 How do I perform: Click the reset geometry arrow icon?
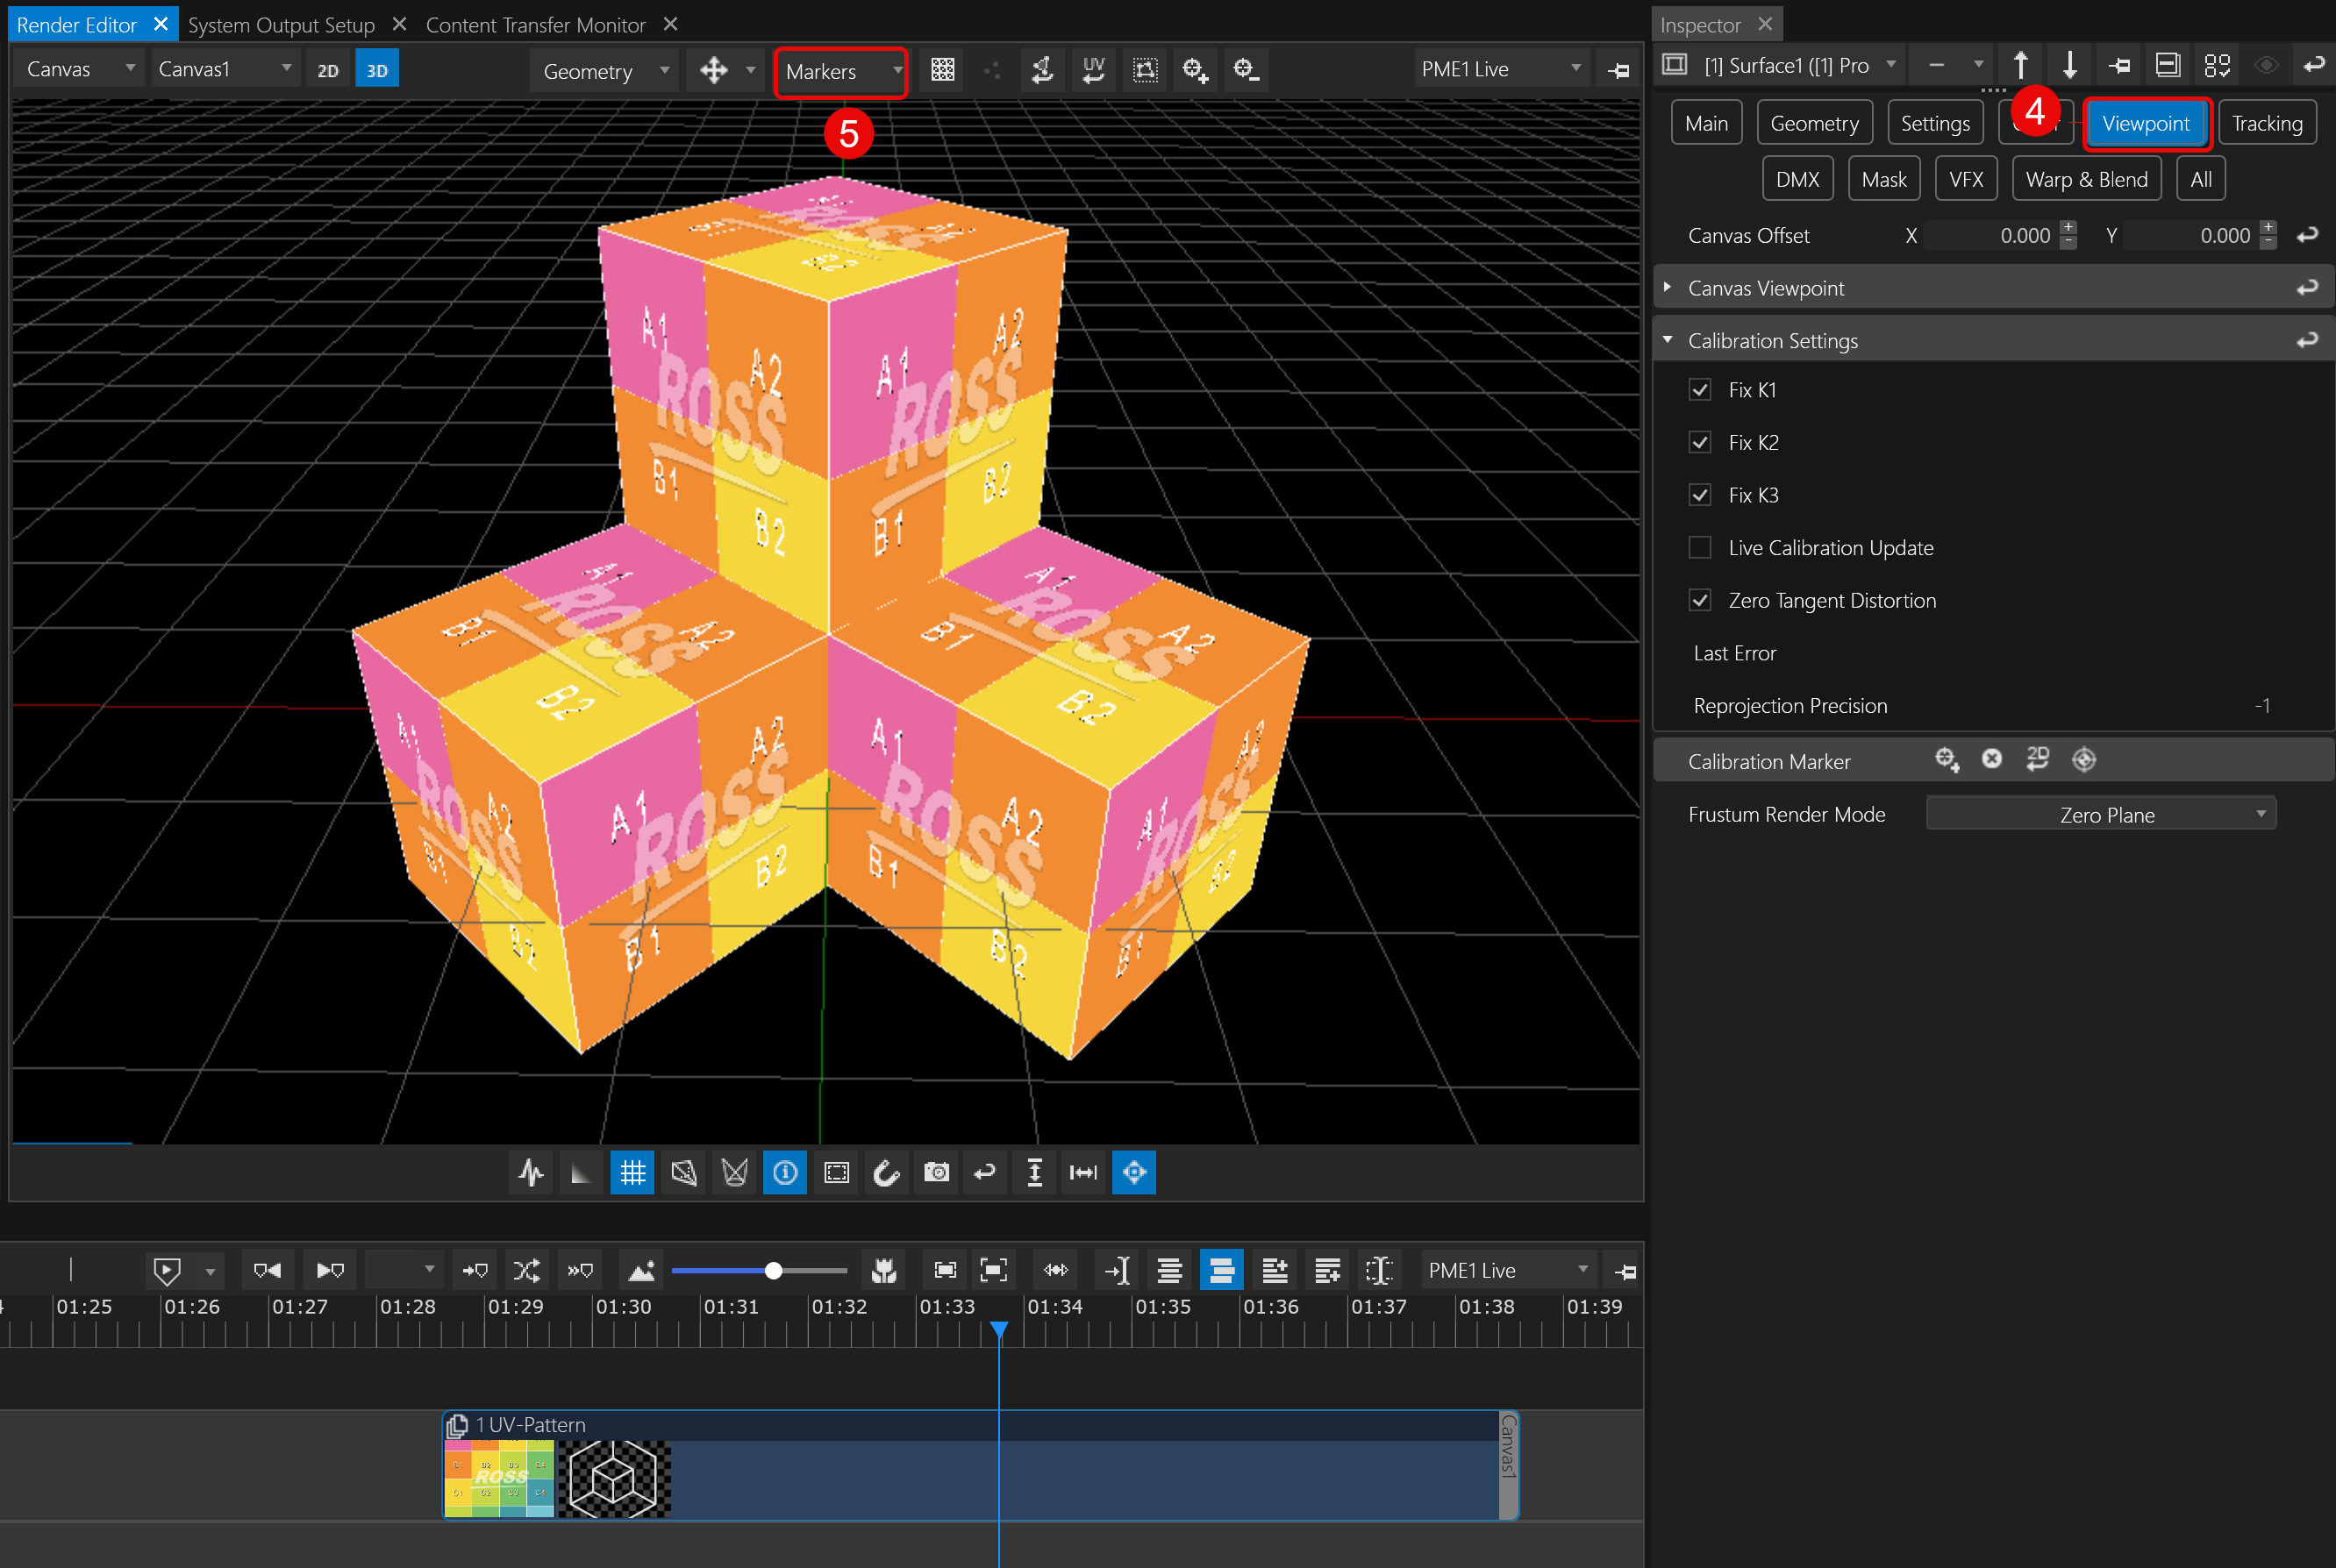point(1042,70)
